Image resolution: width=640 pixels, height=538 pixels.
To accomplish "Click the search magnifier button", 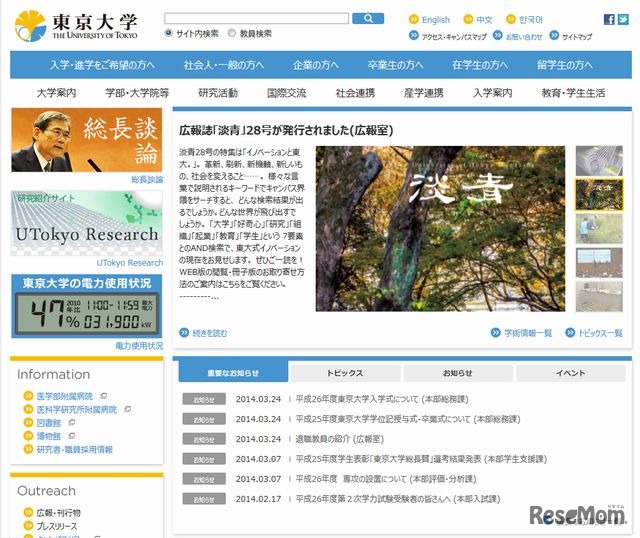I will 368,18.
